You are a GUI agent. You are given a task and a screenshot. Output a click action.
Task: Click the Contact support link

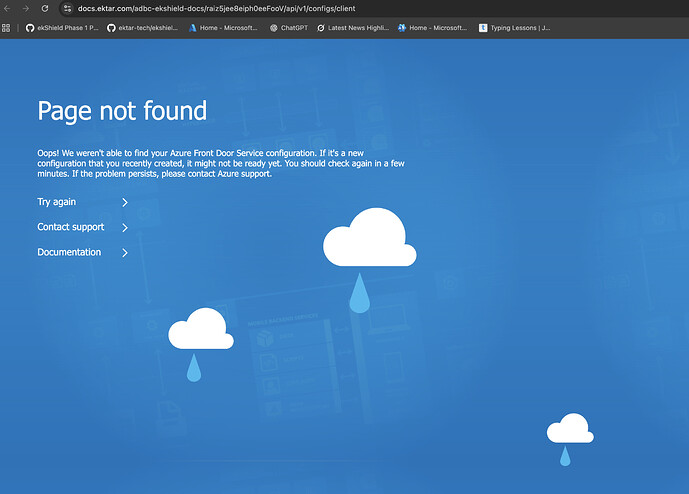coord(70,227)
